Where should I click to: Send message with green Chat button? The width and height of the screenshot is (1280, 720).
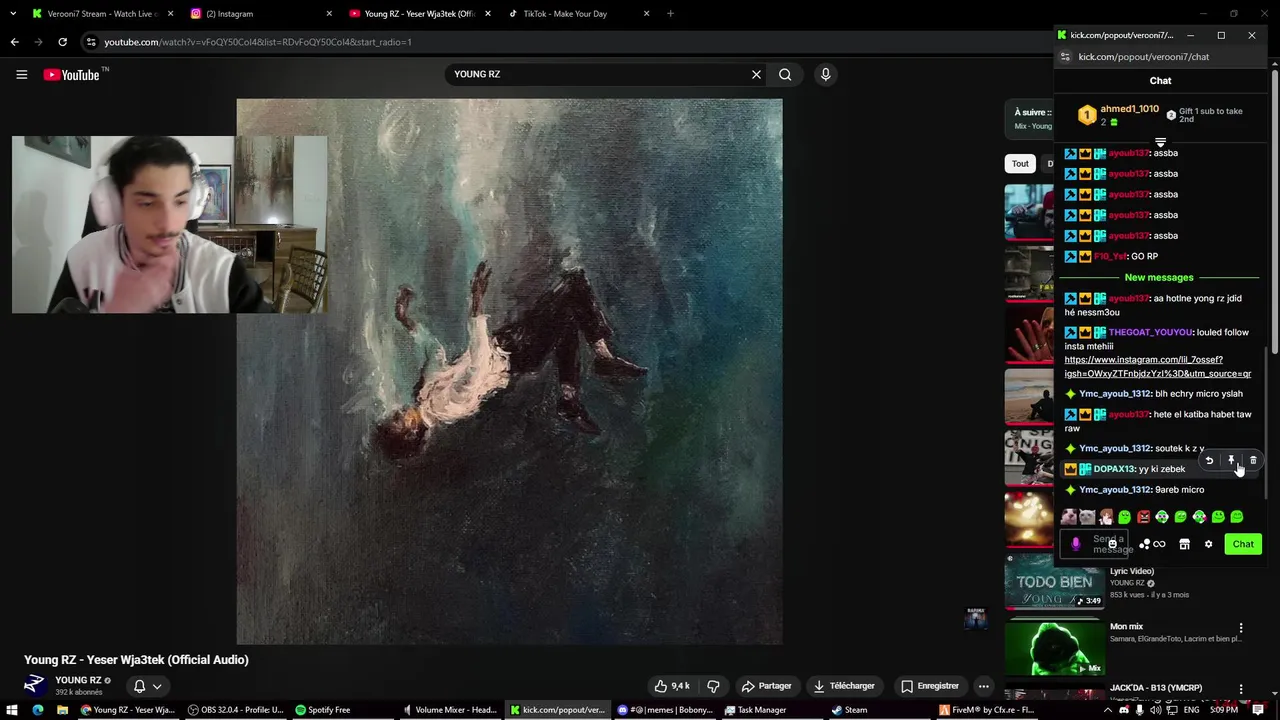[1243, 544]
